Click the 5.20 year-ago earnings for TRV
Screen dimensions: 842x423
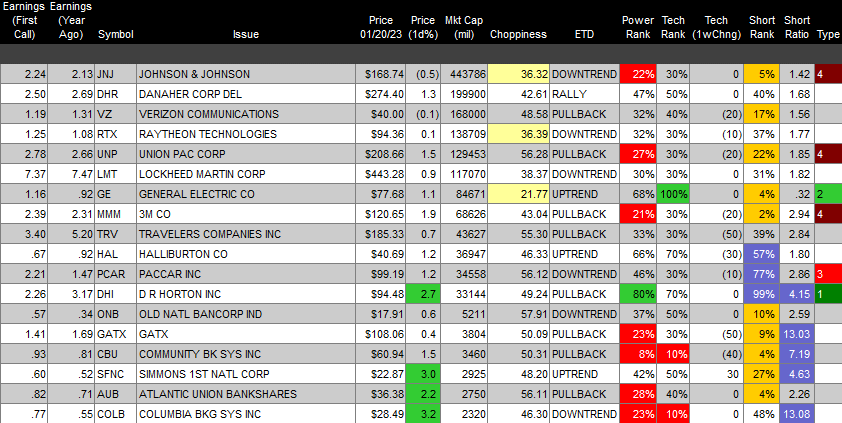[71, 234]
